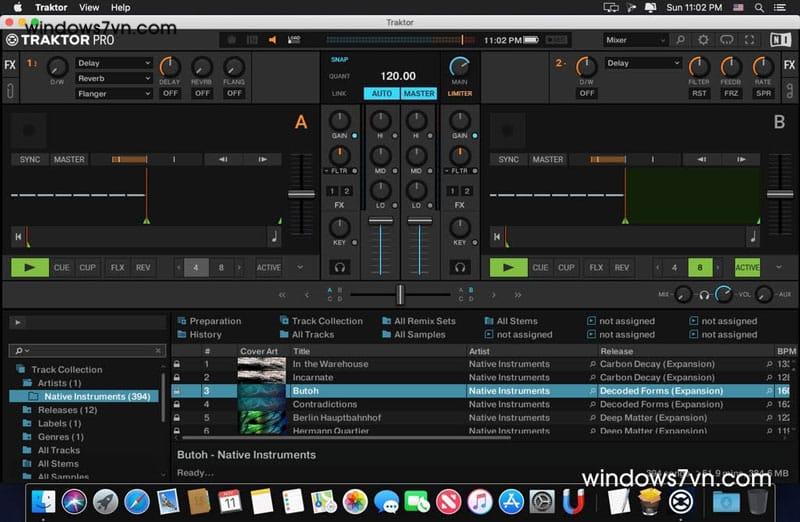The height and width of the screenshot is (522, 800).
Task: Open Traktor preferences gear icon
Action: pyautogui.click(x=703, y=40)
